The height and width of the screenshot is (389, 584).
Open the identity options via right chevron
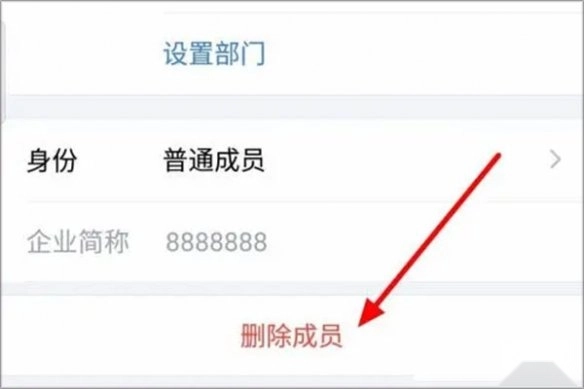555,160
